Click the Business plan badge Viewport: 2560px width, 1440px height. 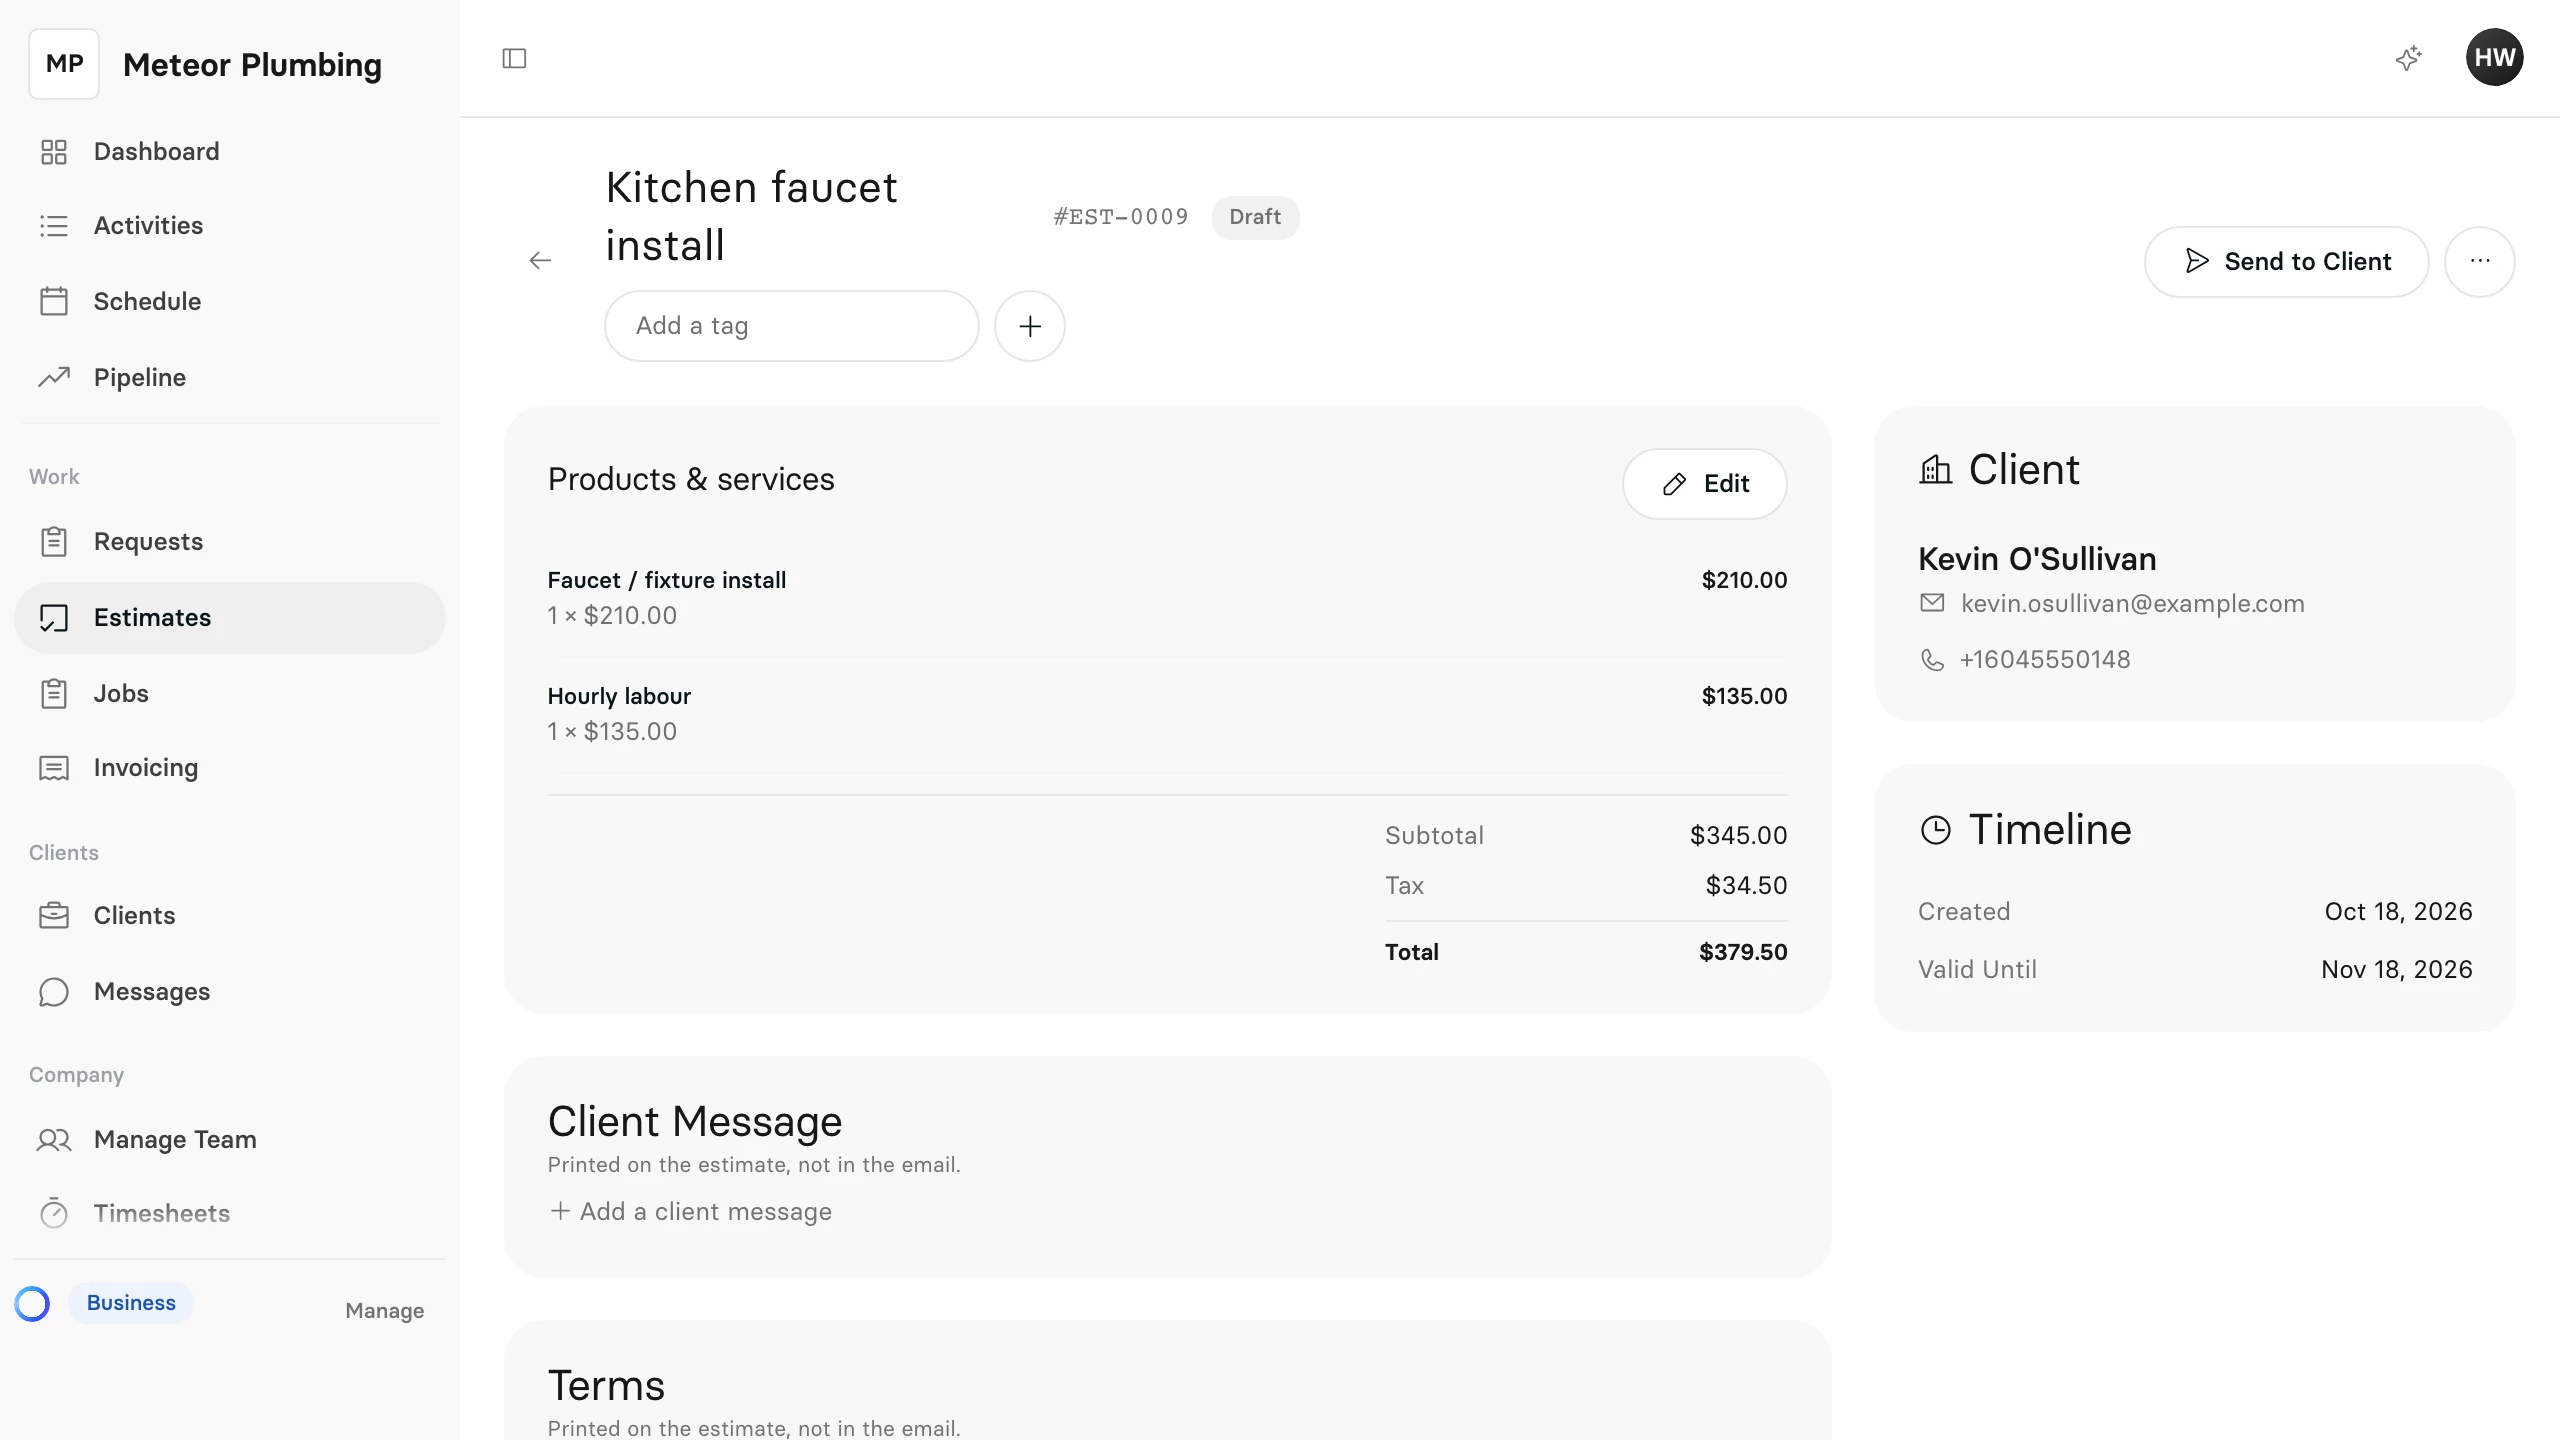(x=131, y=1303)
